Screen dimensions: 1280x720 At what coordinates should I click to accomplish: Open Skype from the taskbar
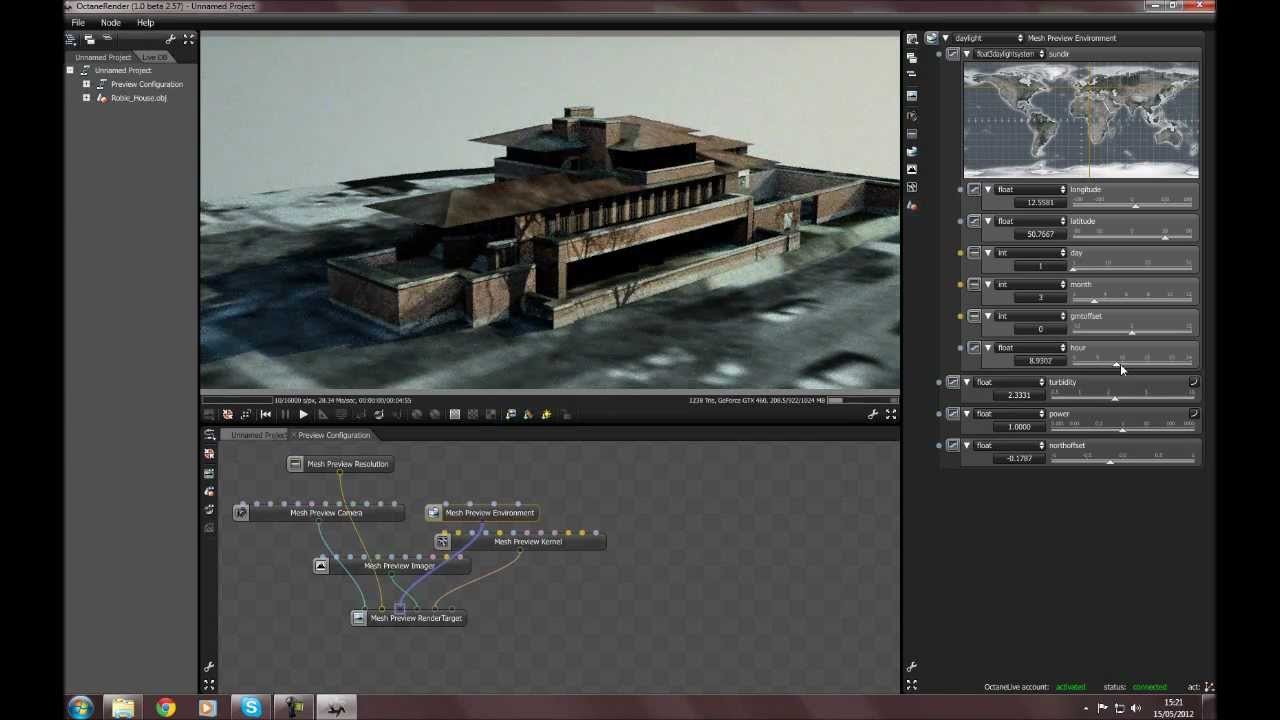click(x=251, y=708)
